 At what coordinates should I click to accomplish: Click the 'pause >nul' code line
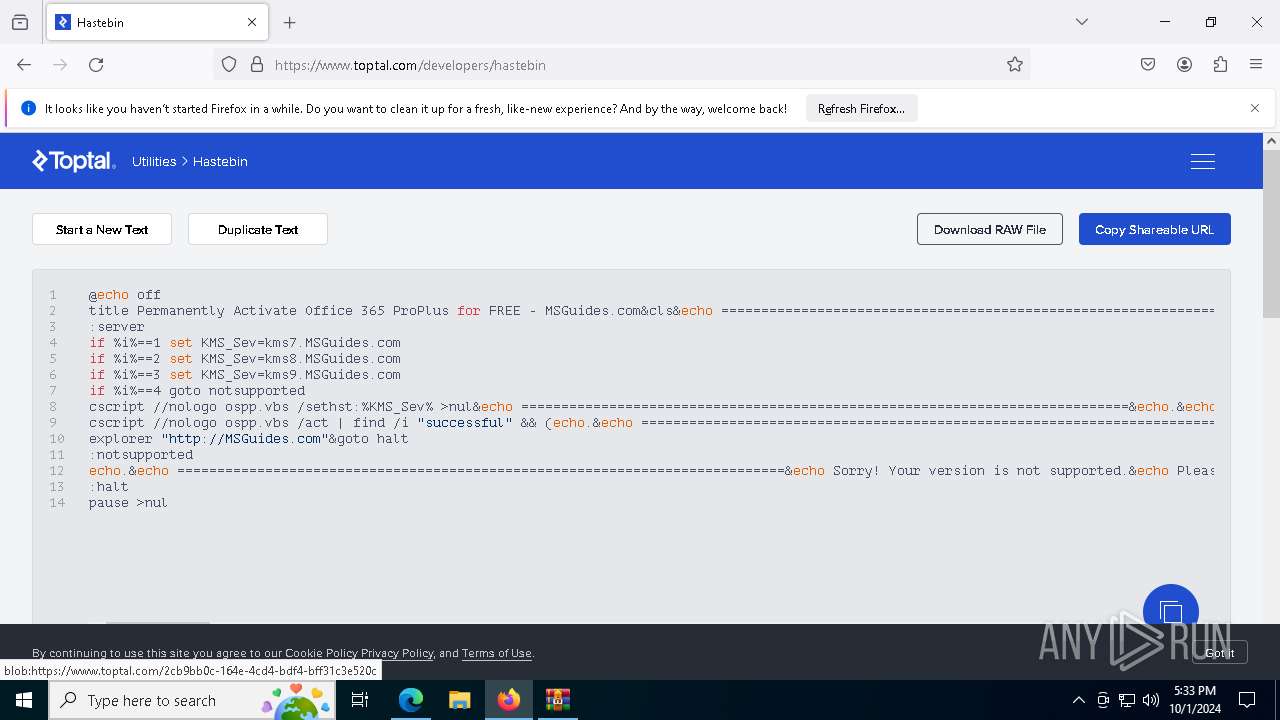tap(129, 503)
